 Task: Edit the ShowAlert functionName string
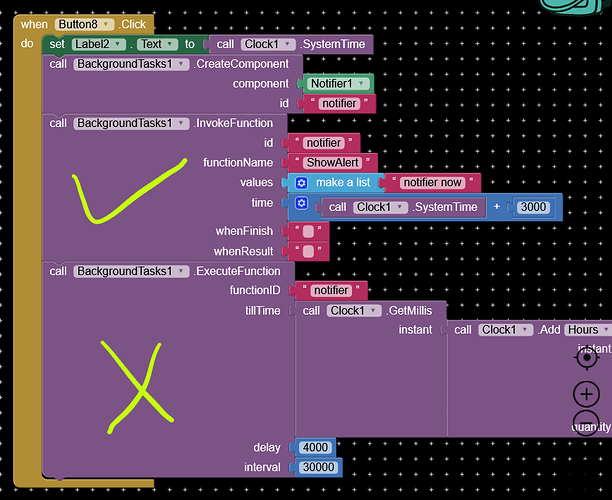coord(333,162)
